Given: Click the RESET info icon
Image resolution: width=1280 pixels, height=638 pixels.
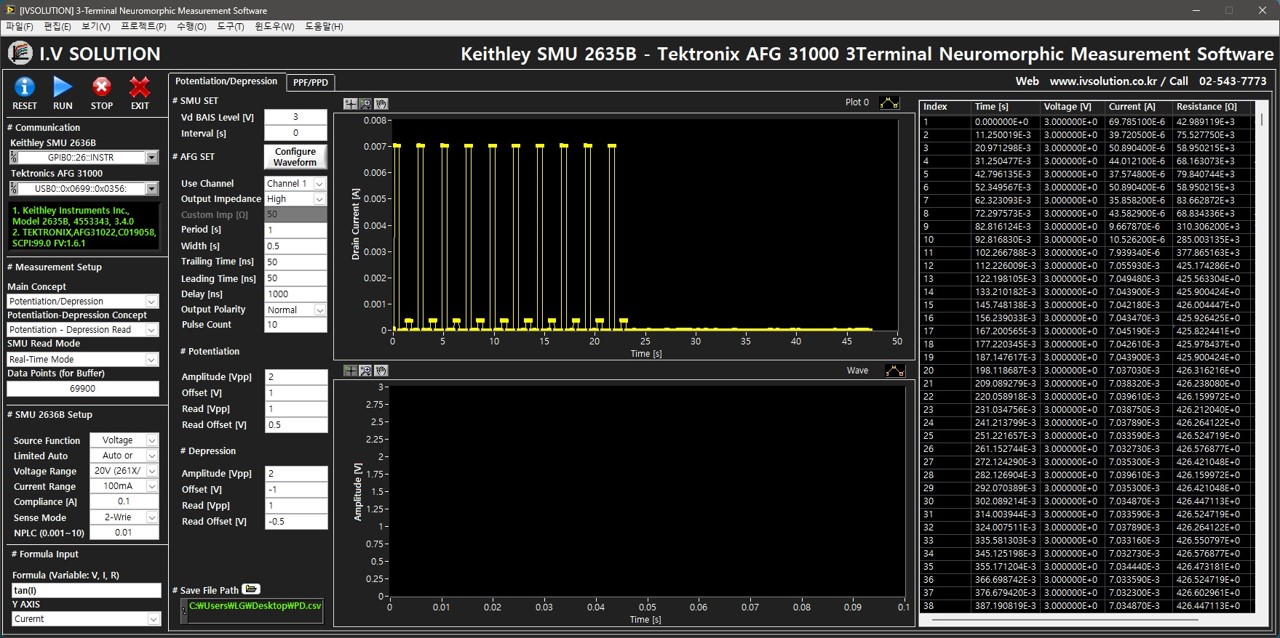Looking at the screenshot, I should (24, 87).
